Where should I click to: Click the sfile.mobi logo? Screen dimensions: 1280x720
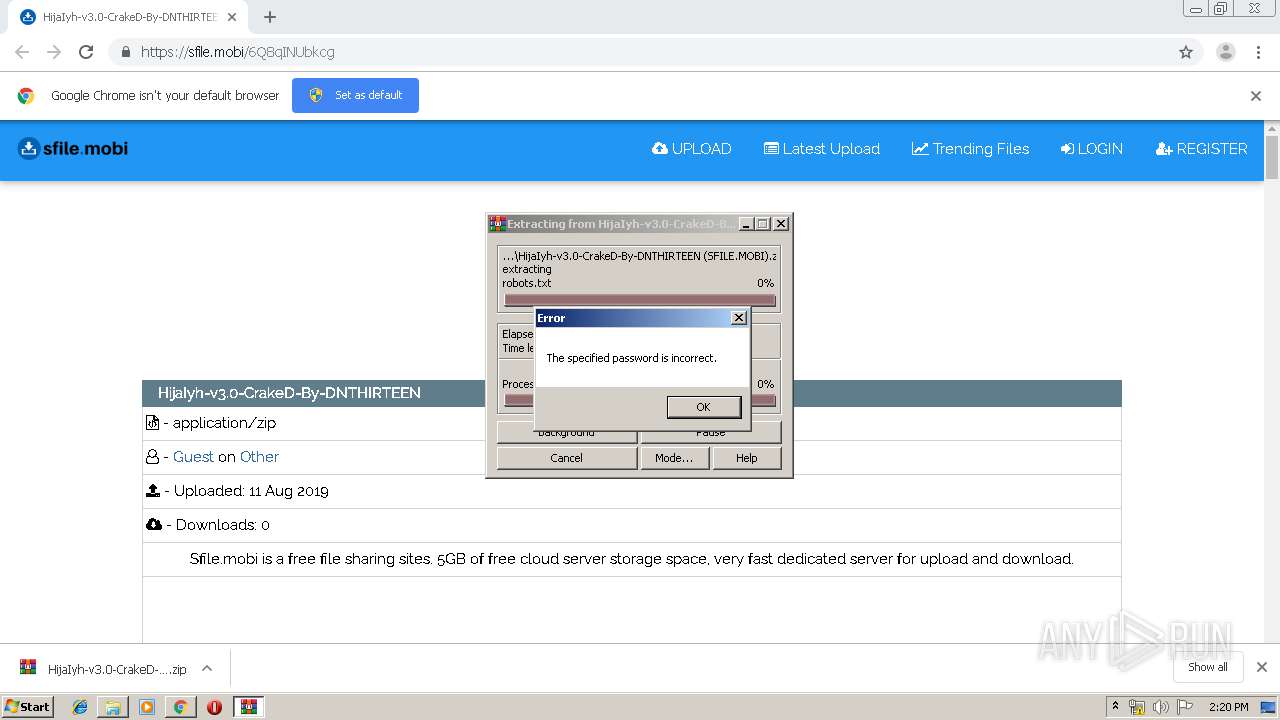[x=73, y=149]
